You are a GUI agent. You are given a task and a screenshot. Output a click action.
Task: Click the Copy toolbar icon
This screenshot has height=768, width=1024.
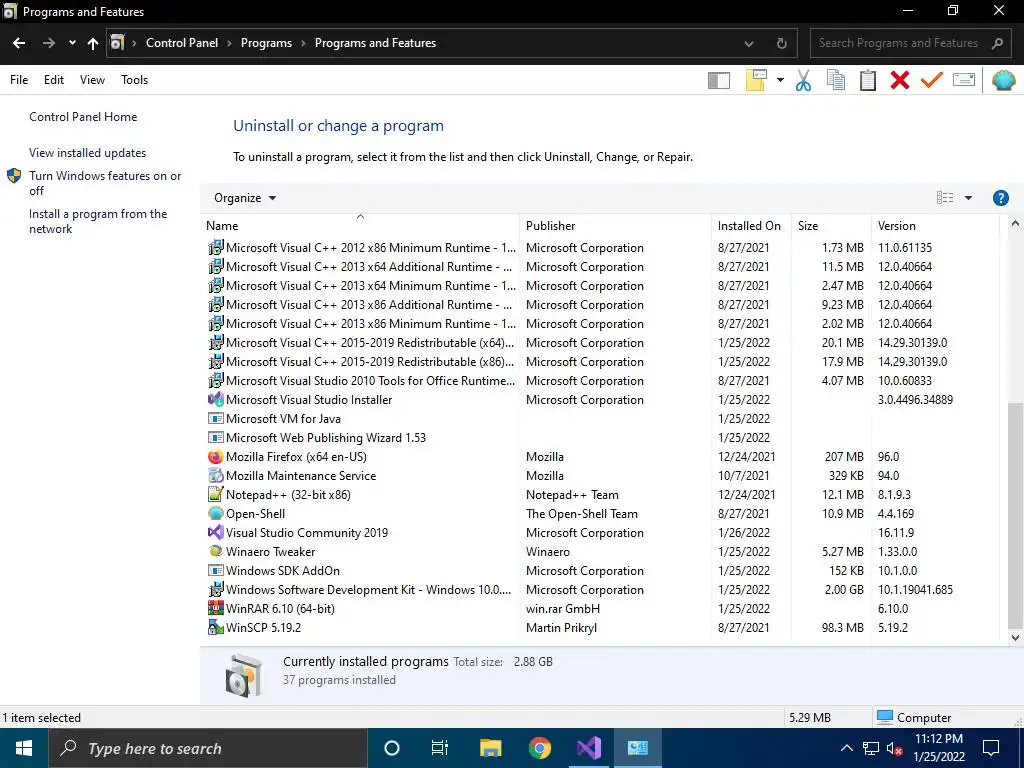pyautogui.click(x=835, y=80)
